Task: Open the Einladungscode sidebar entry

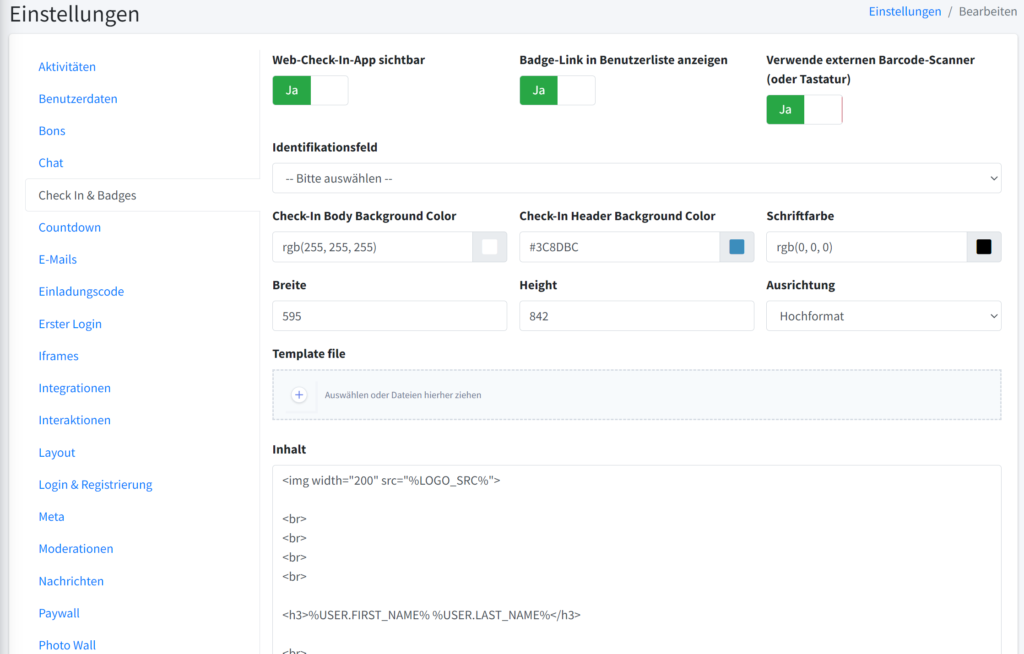Action: tap(81, 292)
